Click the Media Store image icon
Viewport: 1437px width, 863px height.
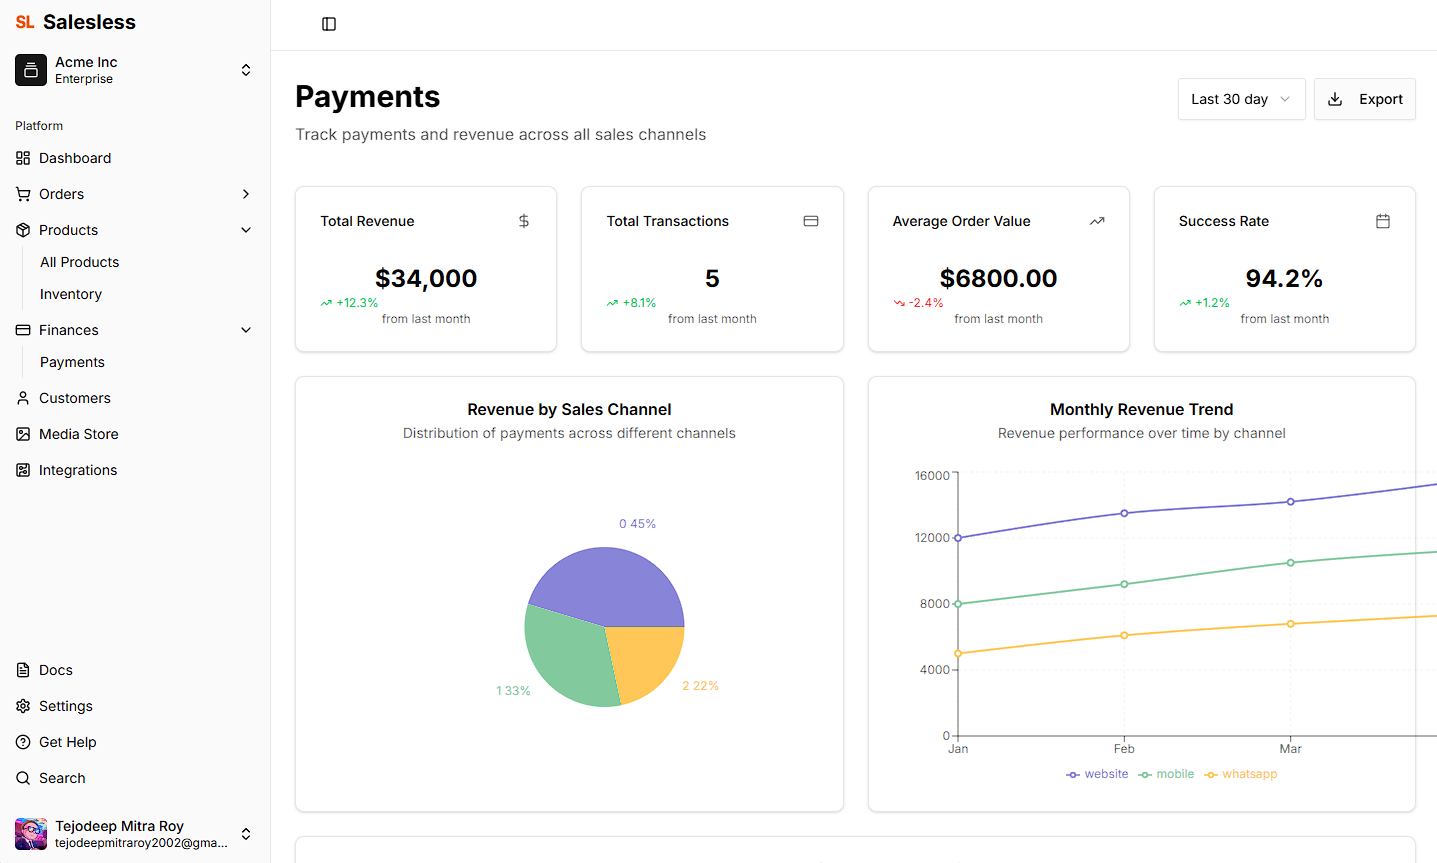23,434
